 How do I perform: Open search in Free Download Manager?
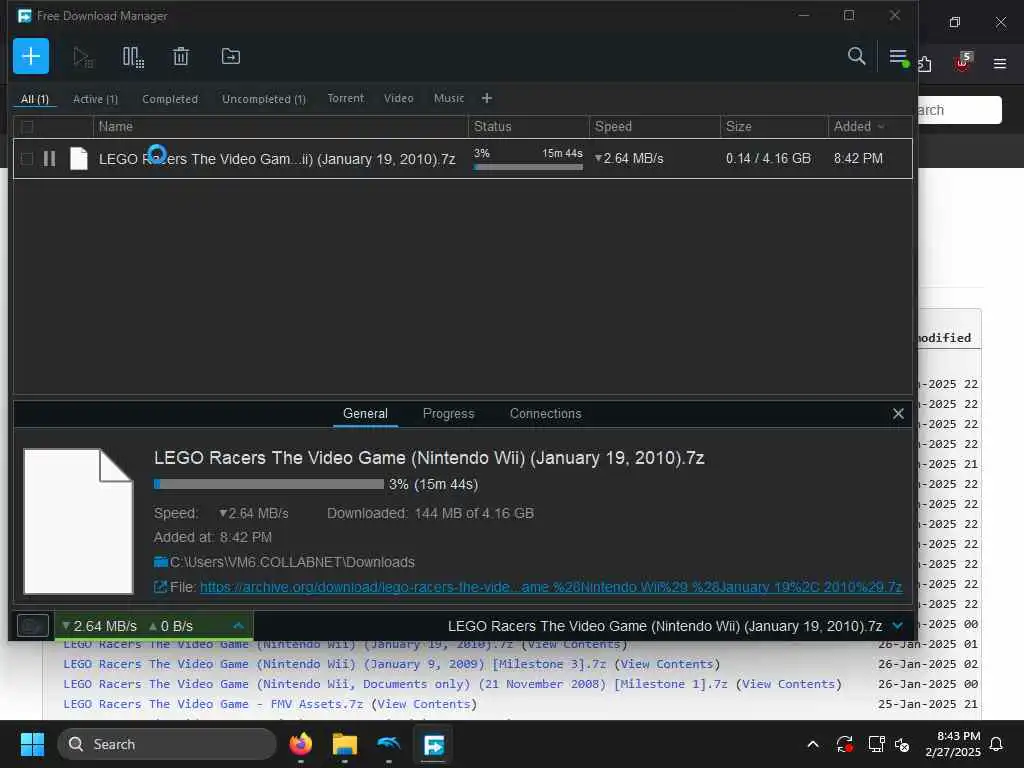click(x=856, y=56)
